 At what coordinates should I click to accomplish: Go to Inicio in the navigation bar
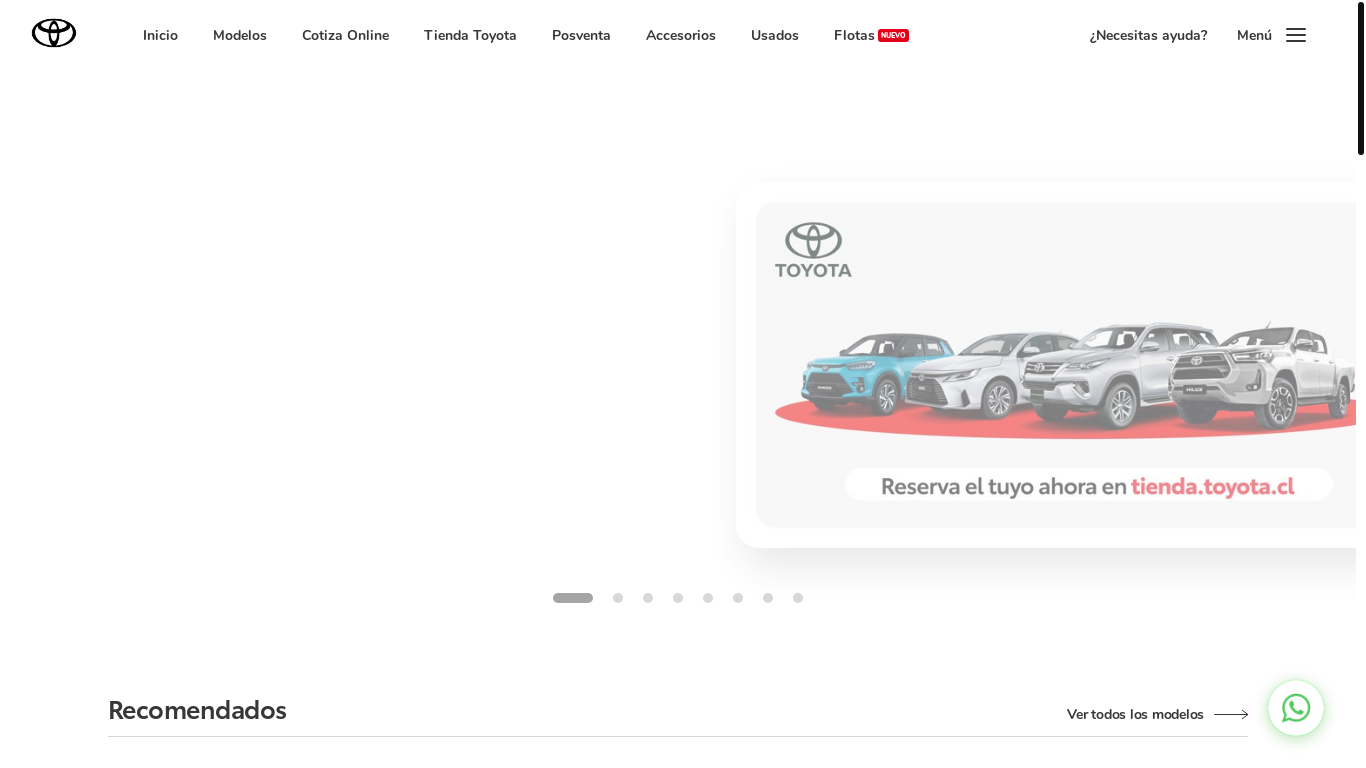160,35
